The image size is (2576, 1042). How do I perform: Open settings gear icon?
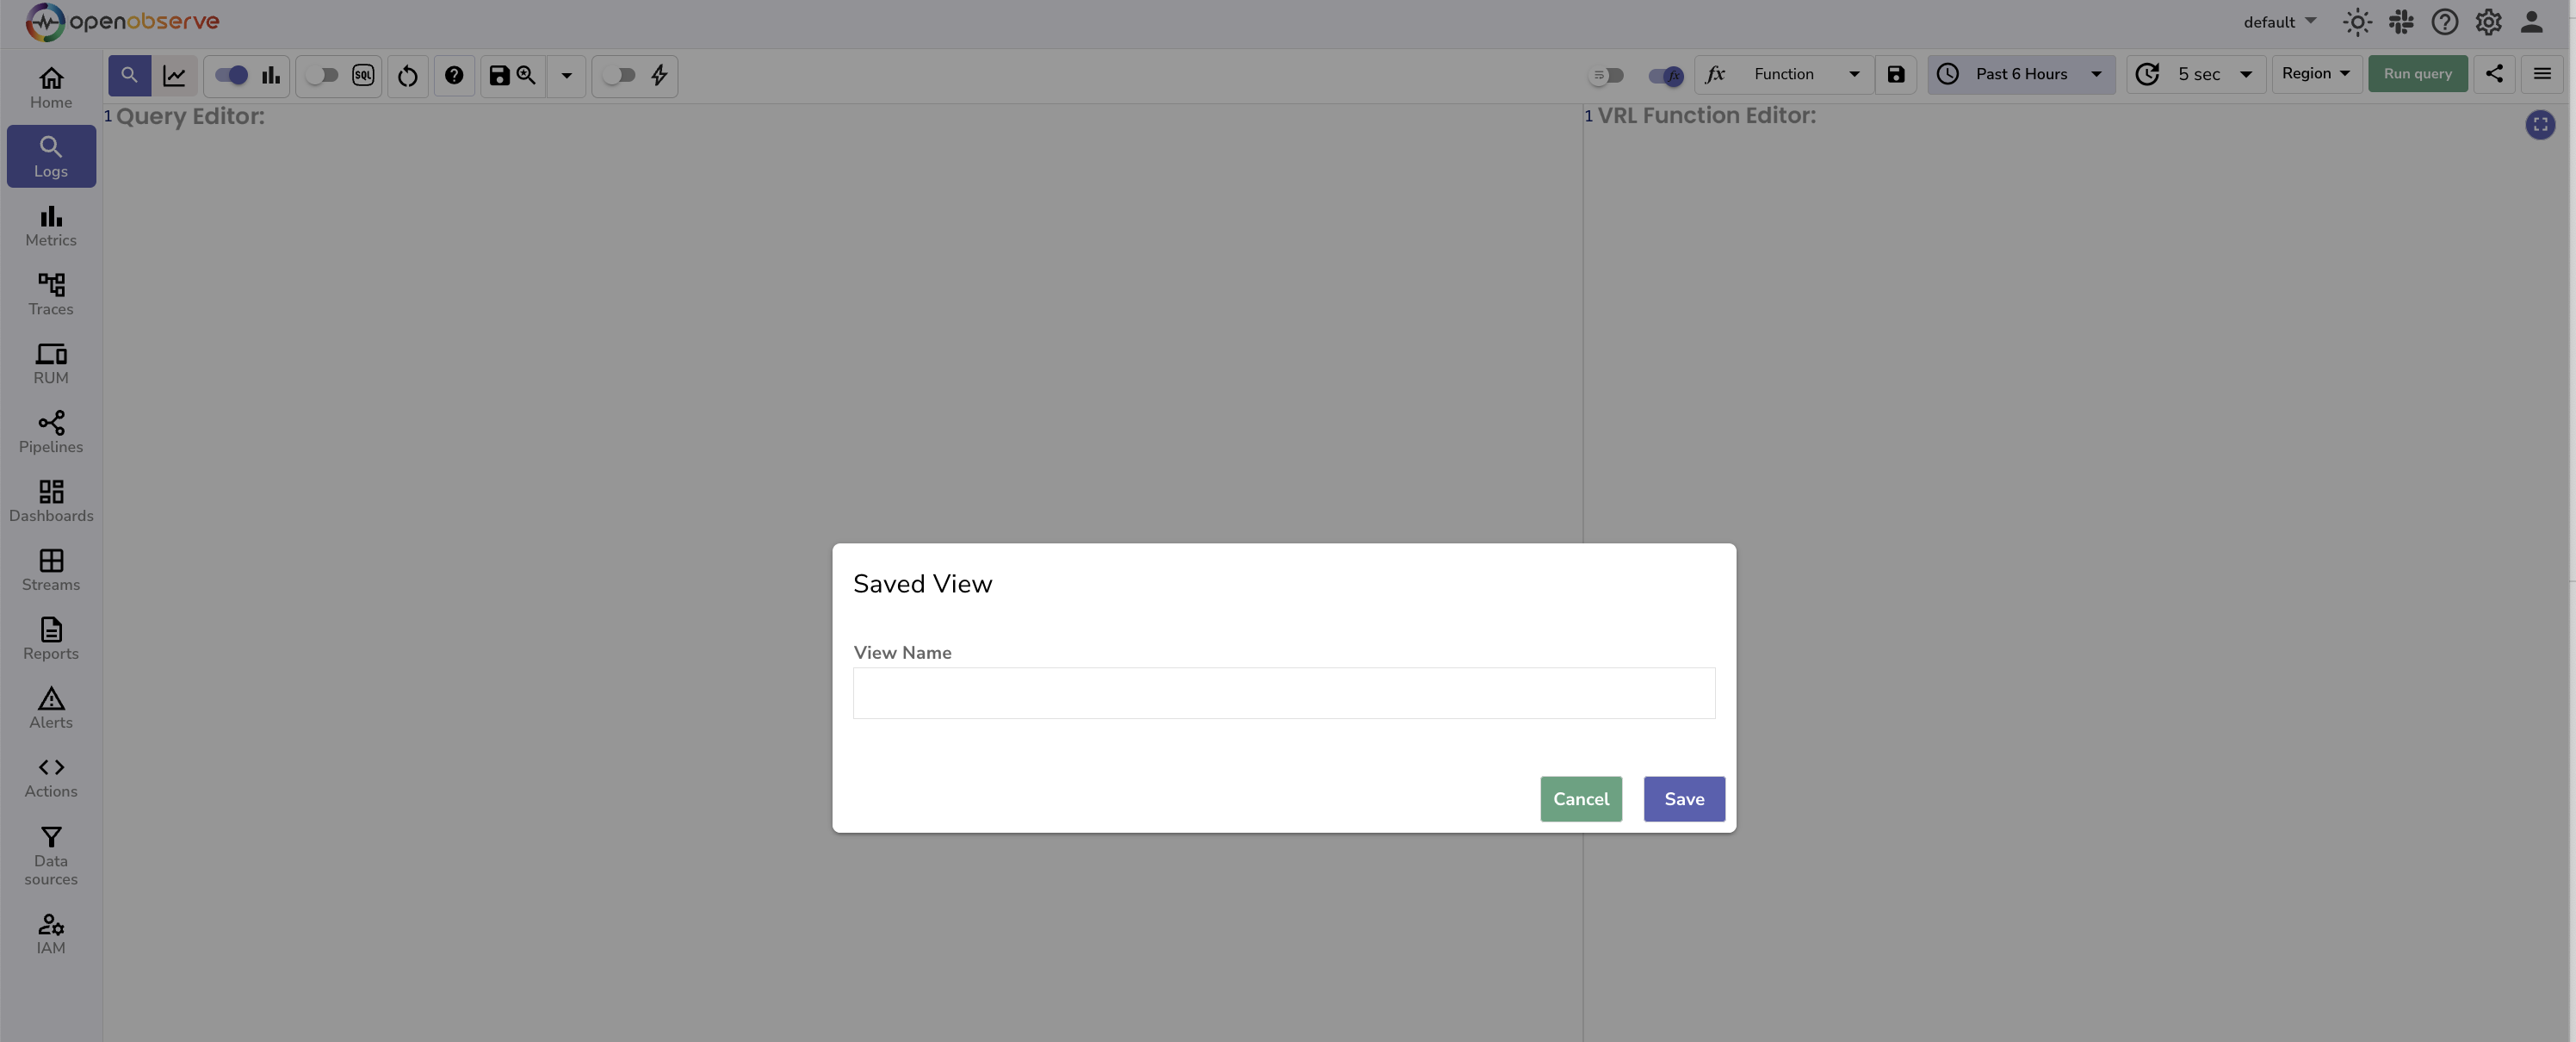[2488, 22]
